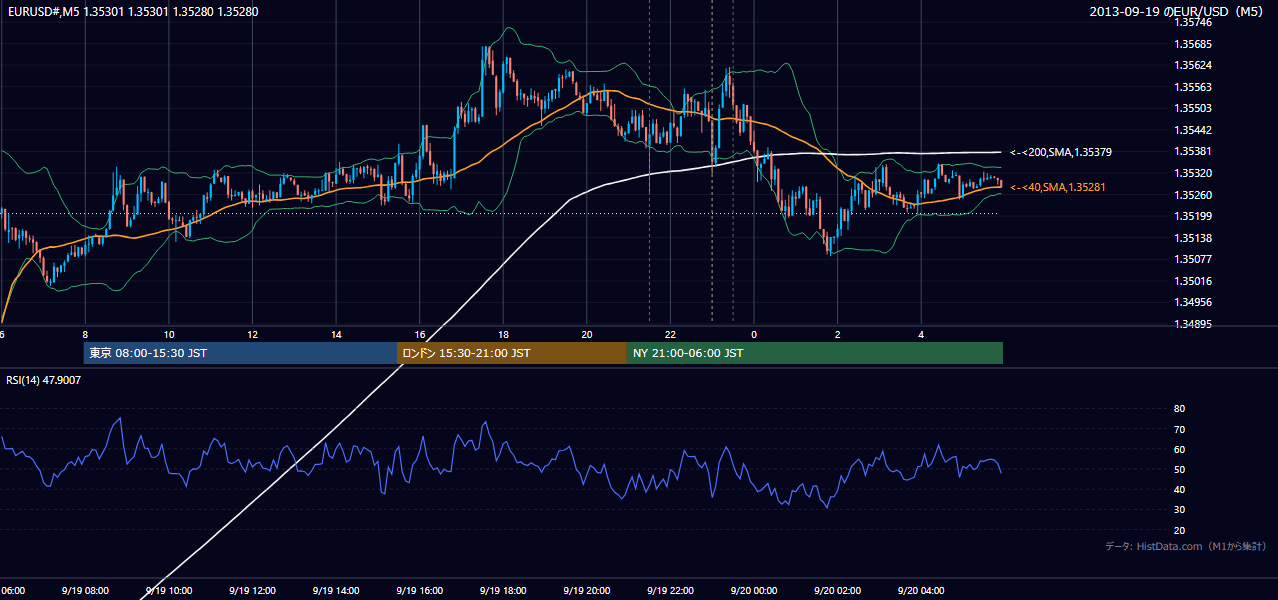
Task: Click the RSI level 60 label
Action: 1179,449
